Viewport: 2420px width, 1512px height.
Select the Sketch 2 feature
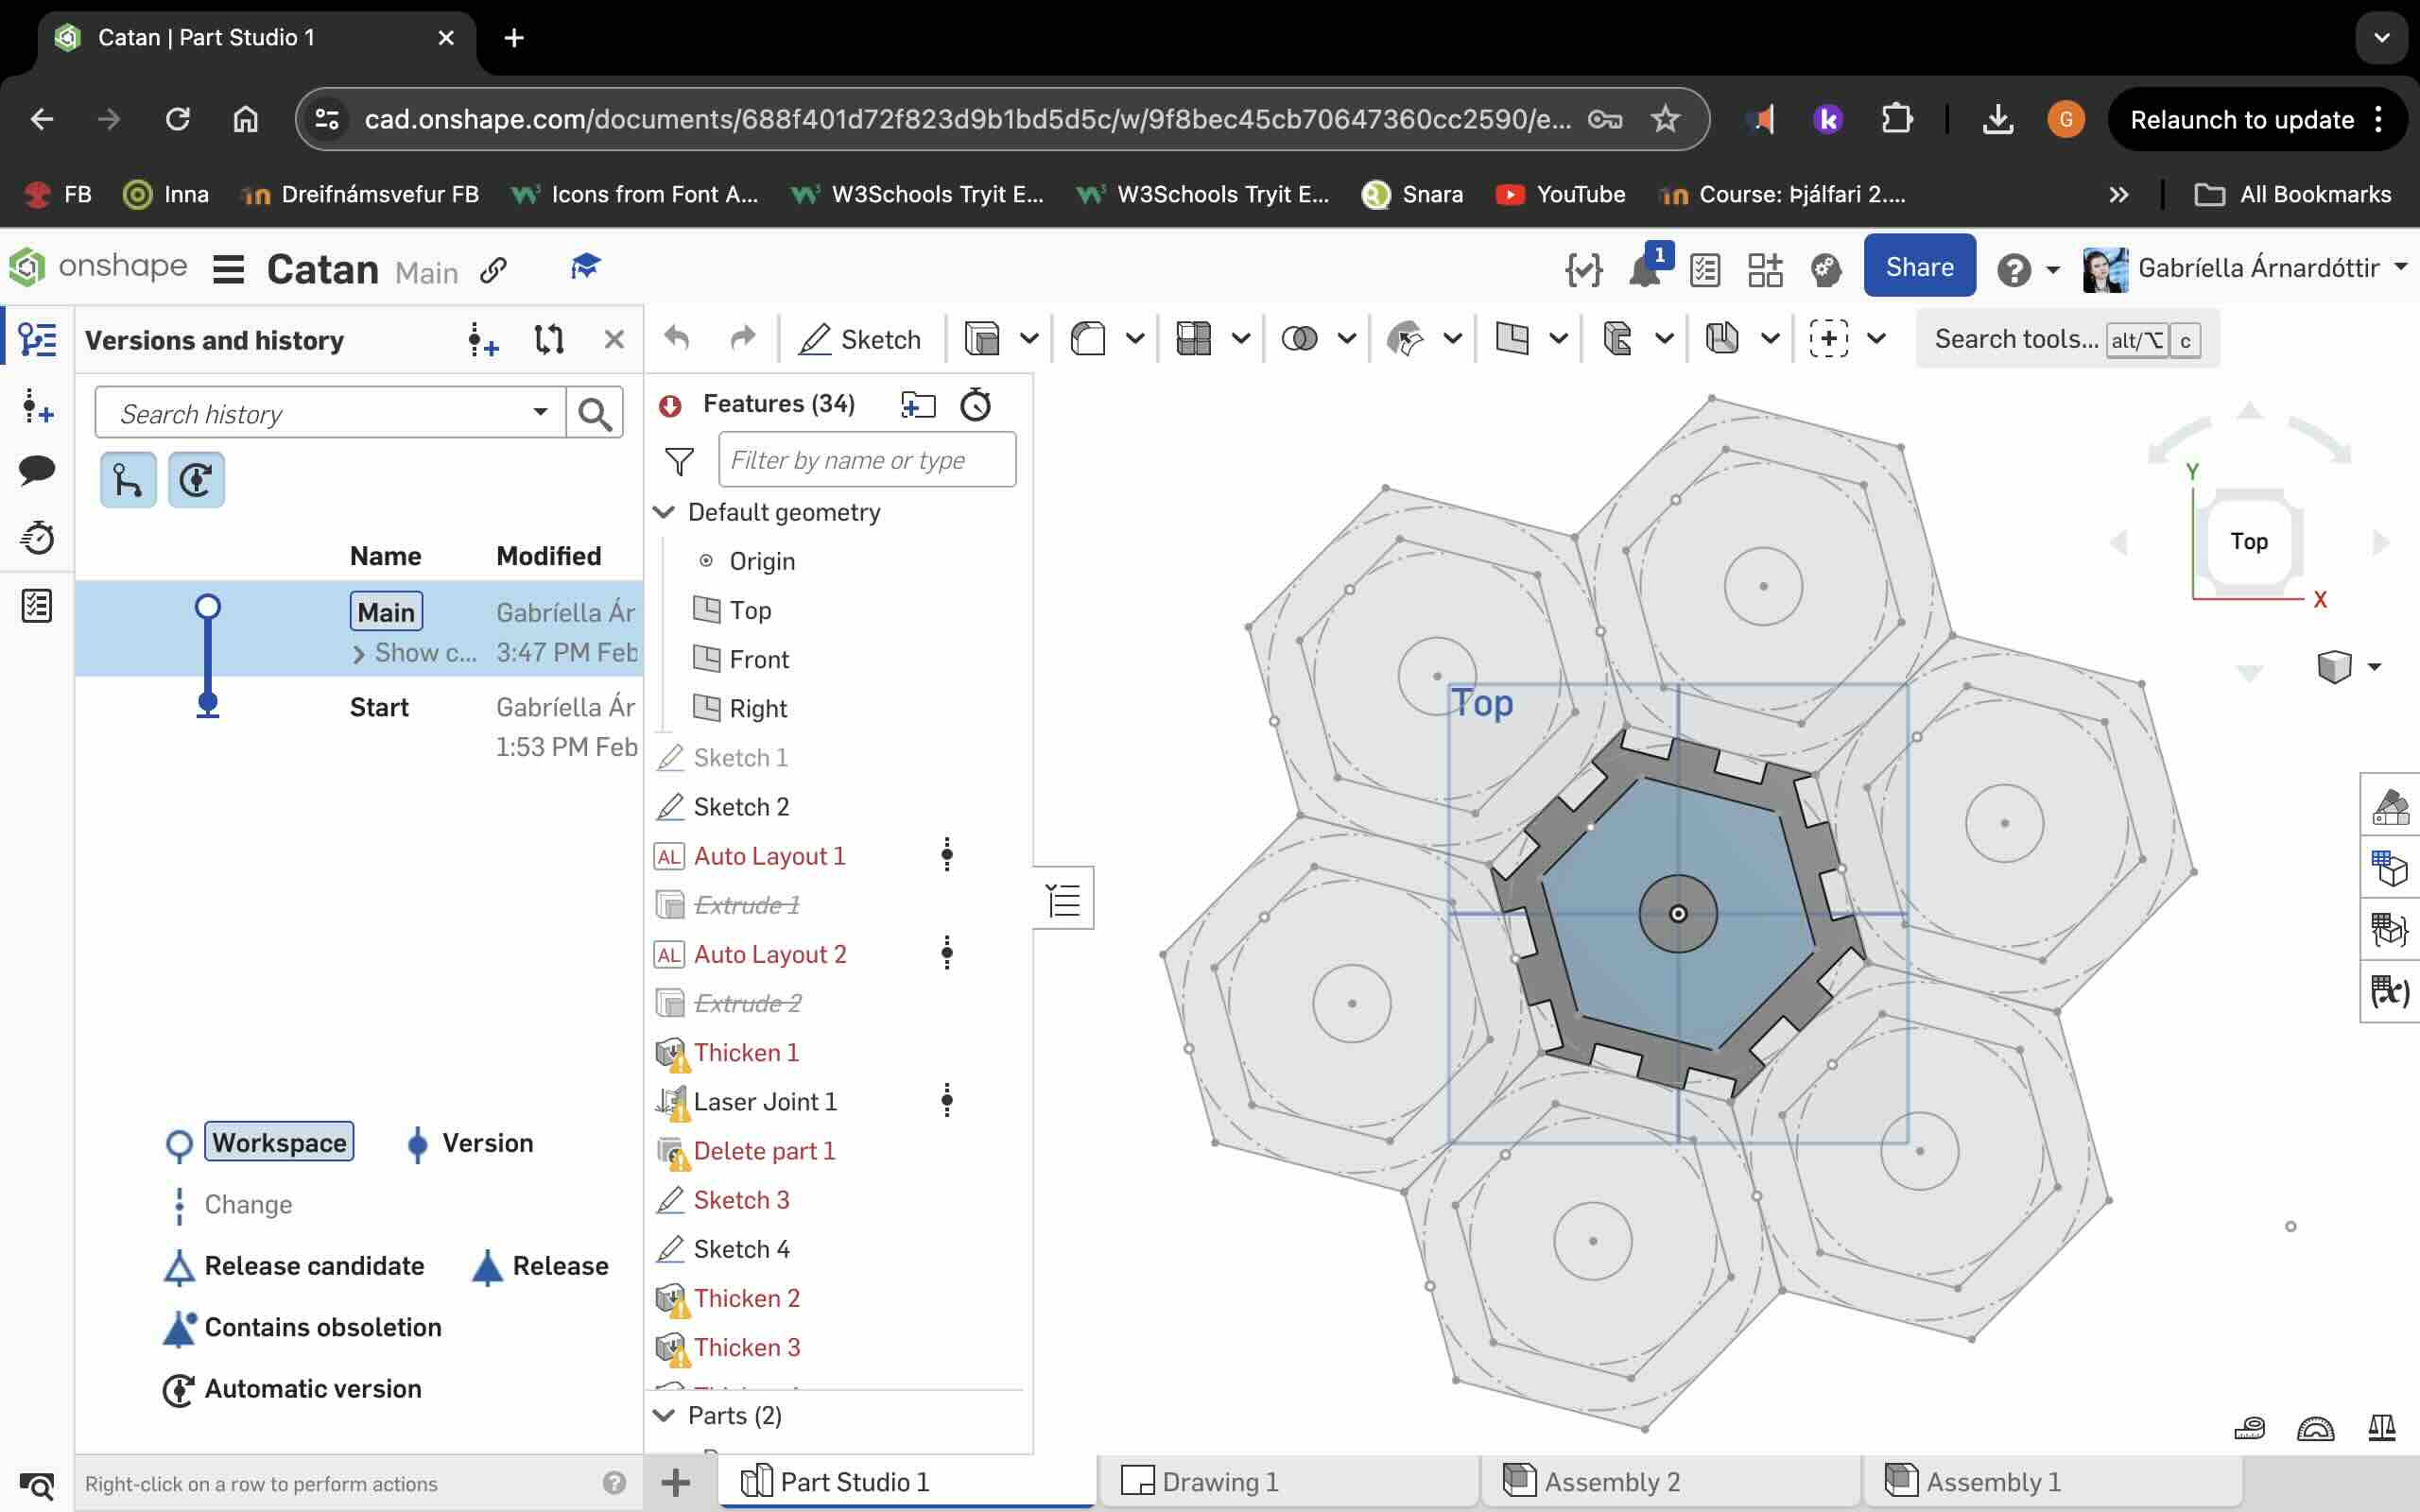coord(740,806)
